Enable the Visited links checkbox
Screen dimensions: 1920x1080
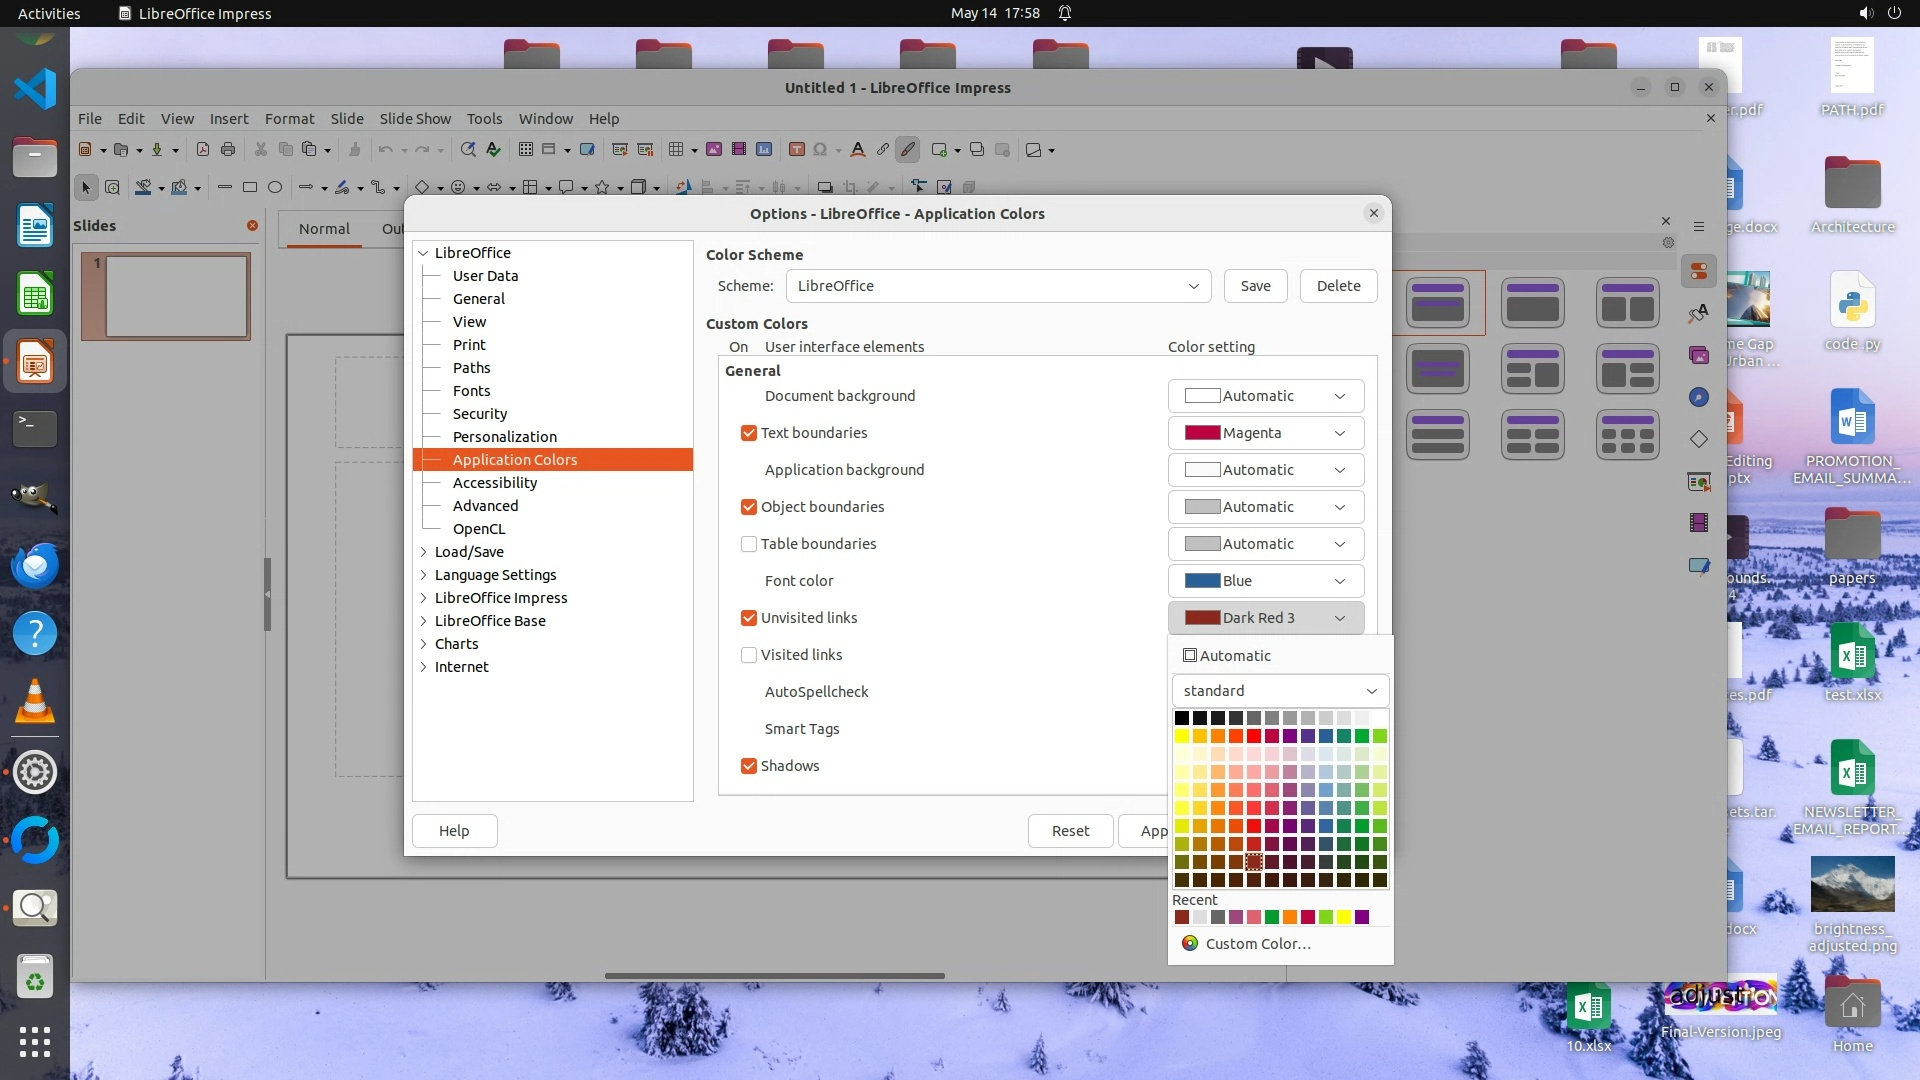[748, 655]
